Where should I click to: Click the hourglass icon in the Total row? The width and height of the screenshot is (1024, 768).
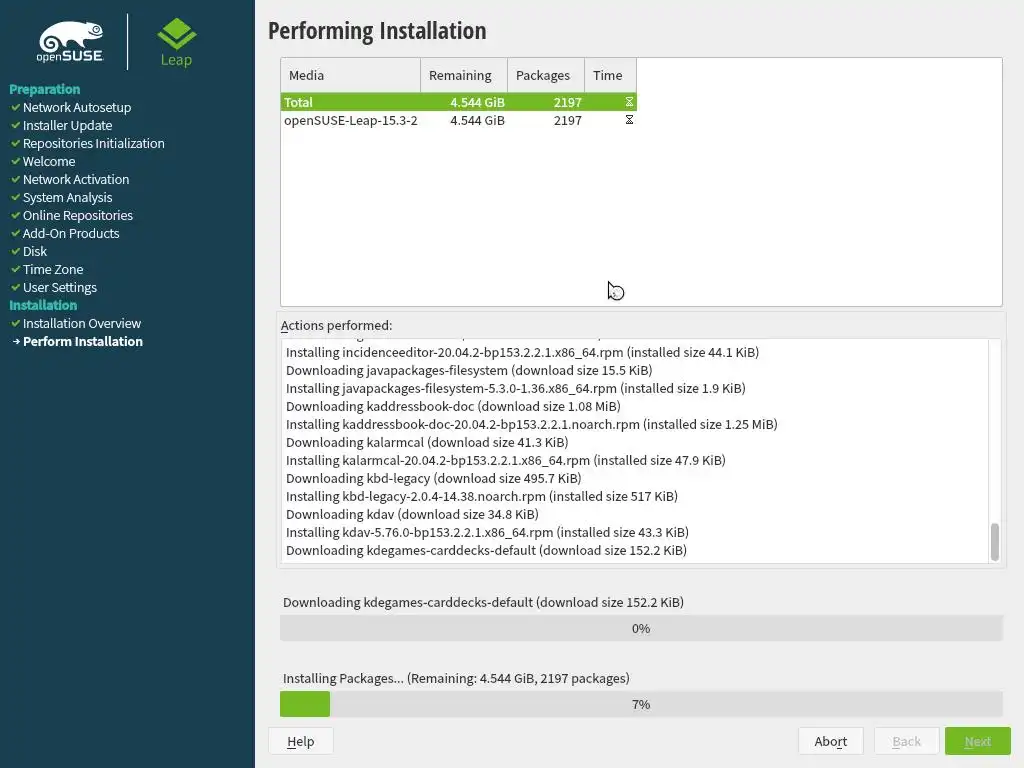coord(629,102)
